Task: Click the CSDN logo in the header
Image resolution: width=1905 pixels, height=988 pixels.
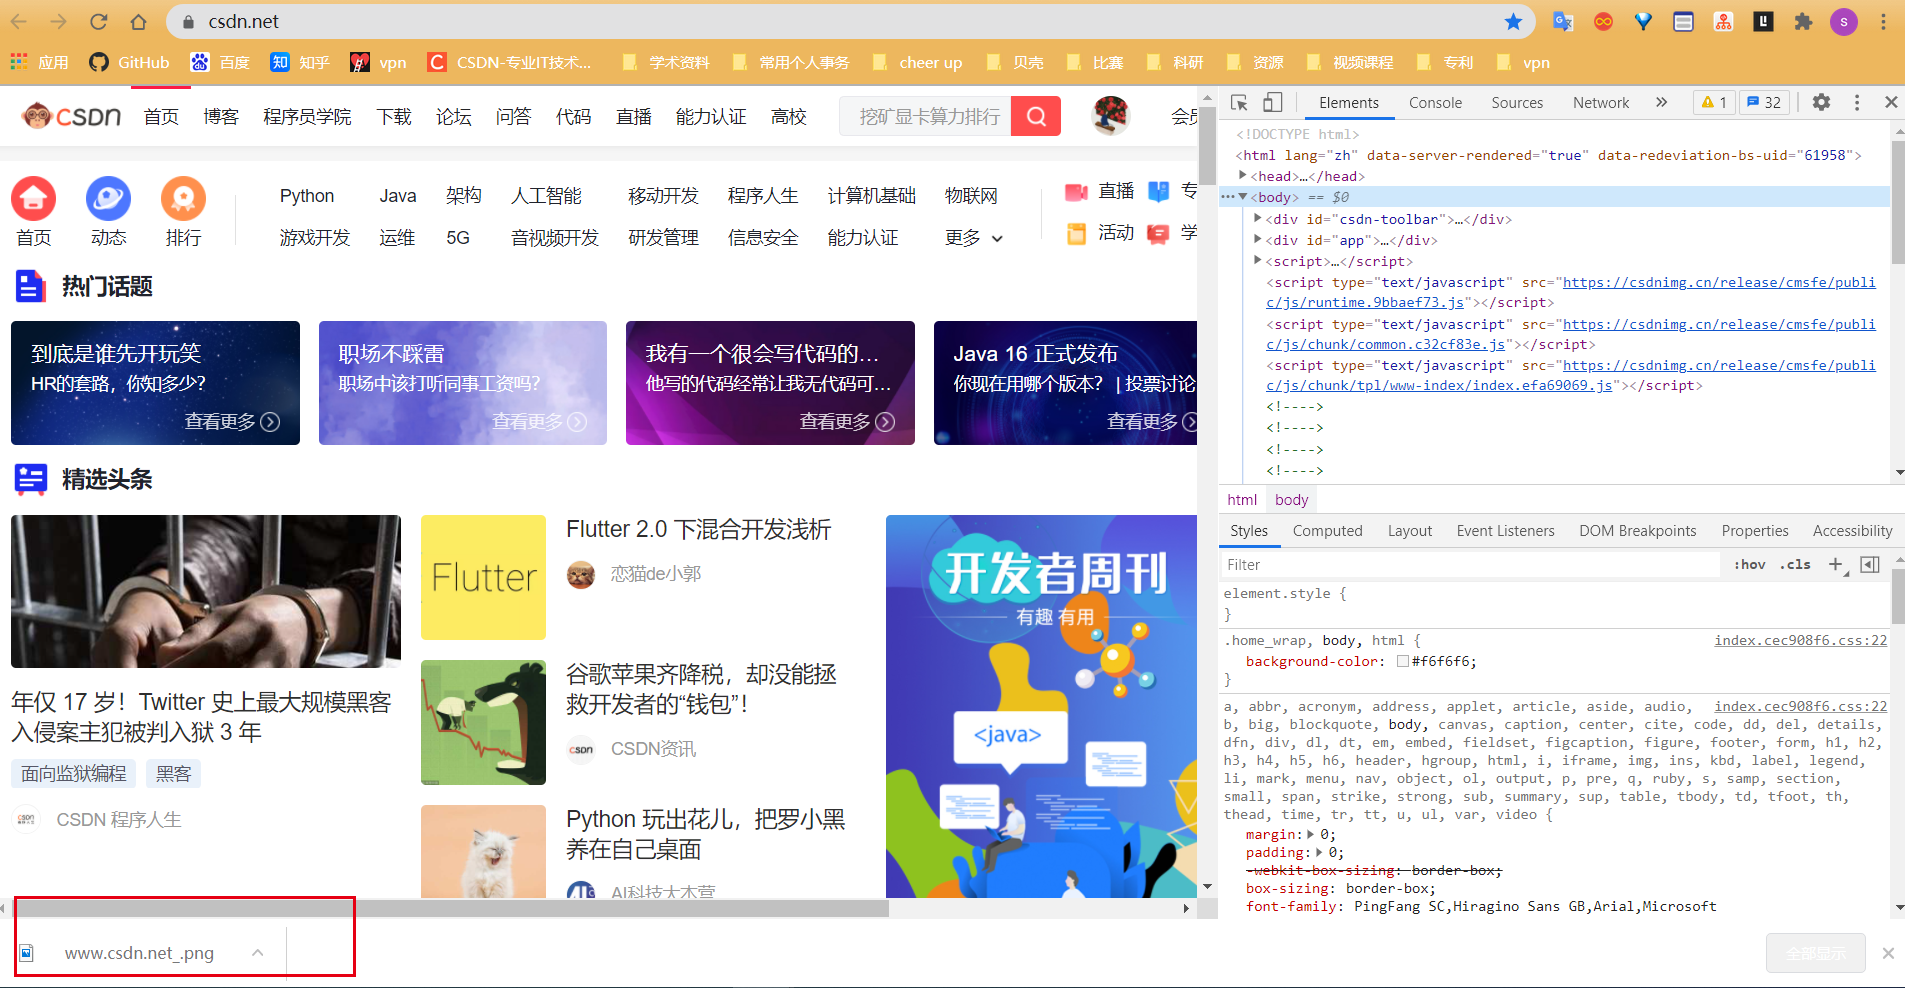Action: tap(70, 115)
